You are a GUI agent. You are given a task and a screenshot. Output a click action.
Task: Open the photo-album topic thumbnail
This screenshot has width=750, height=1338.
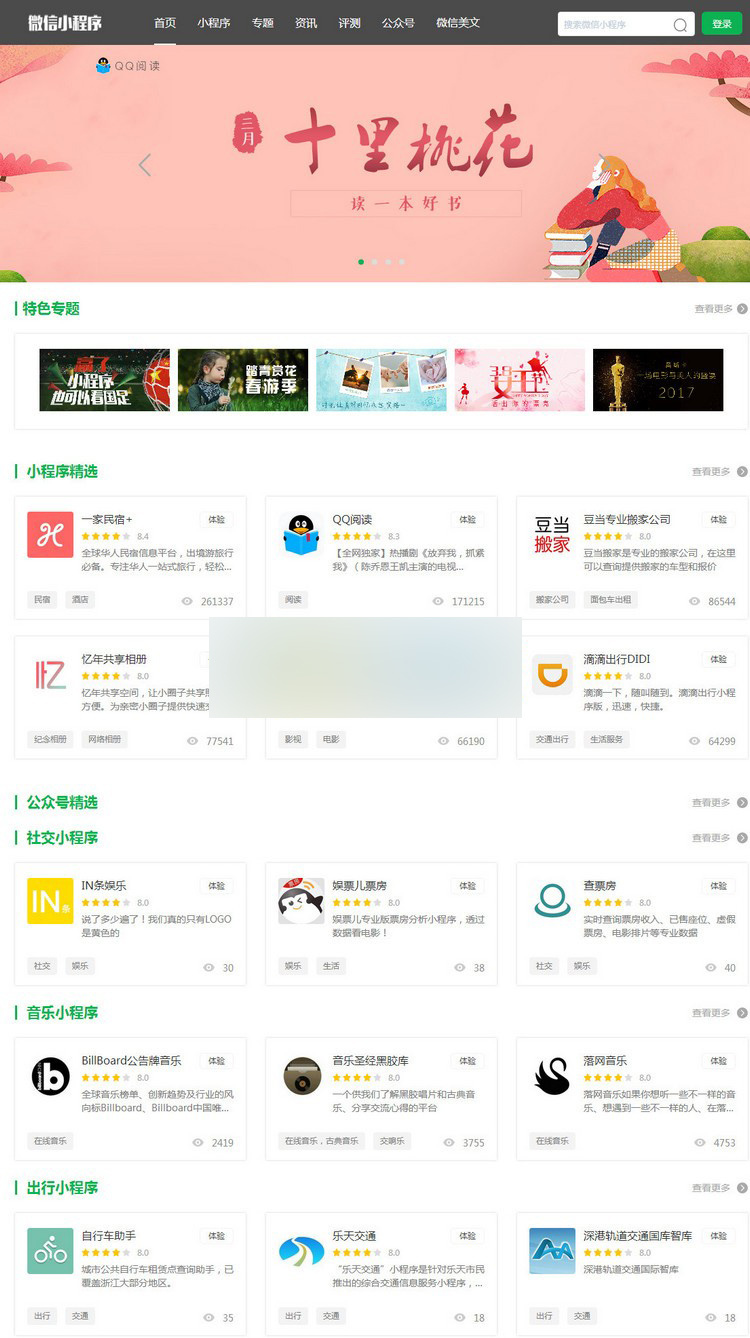tap(381, 380)
